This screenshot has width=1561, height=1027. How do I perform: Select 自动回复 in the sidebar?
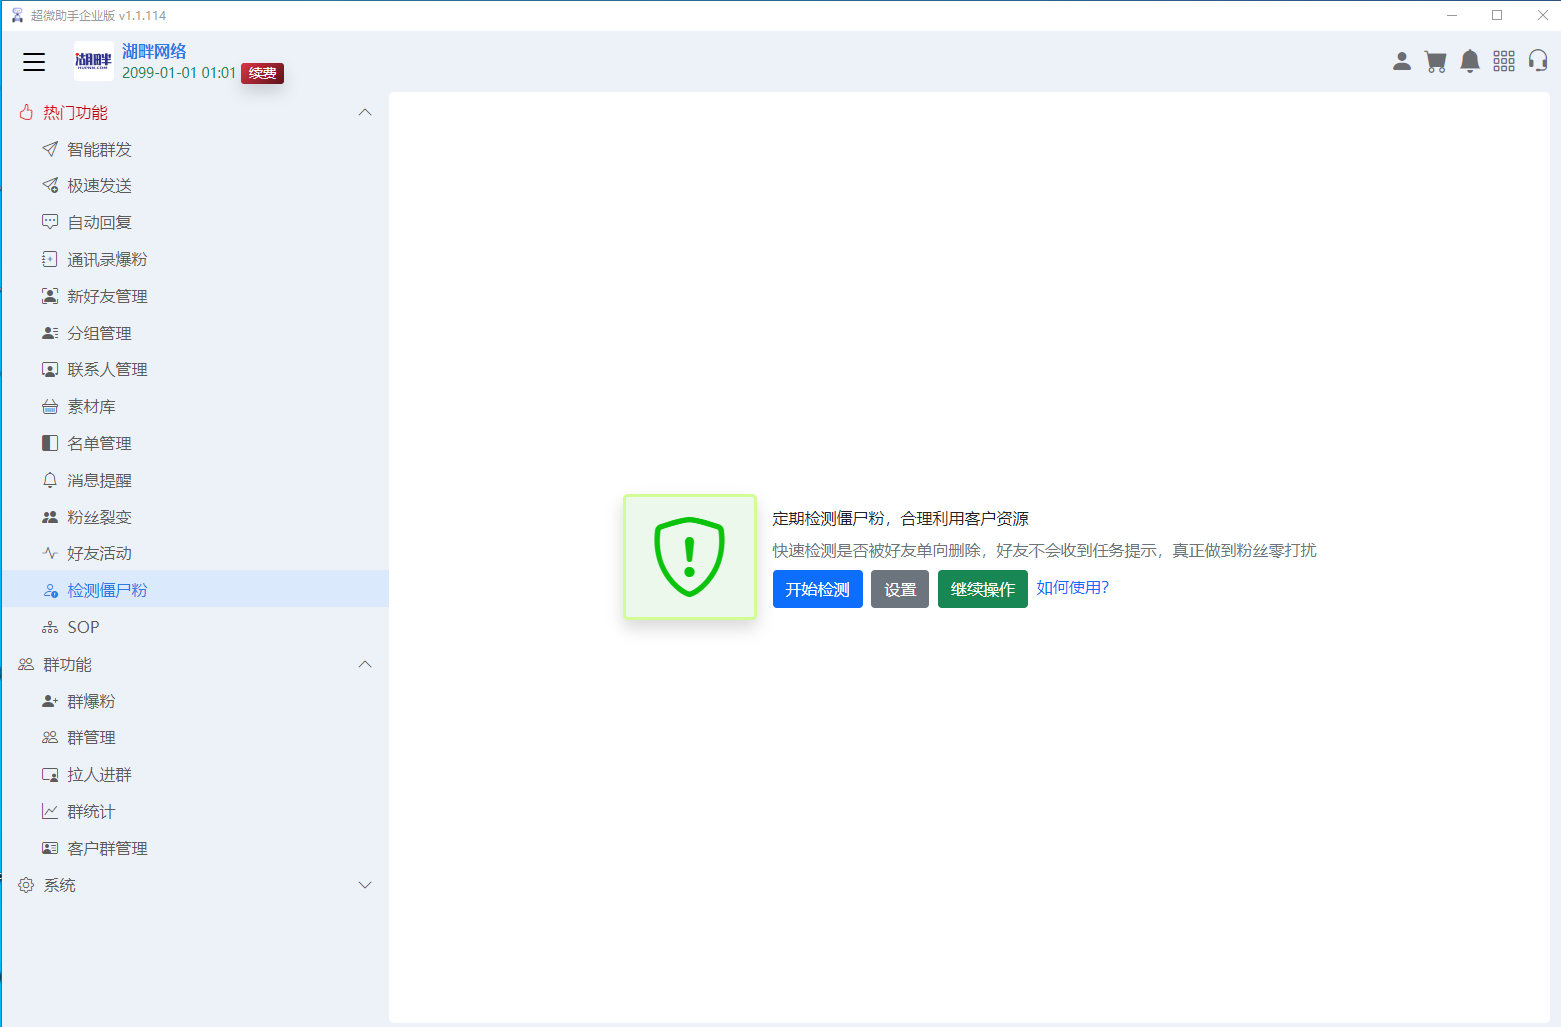tap(99, 222)
